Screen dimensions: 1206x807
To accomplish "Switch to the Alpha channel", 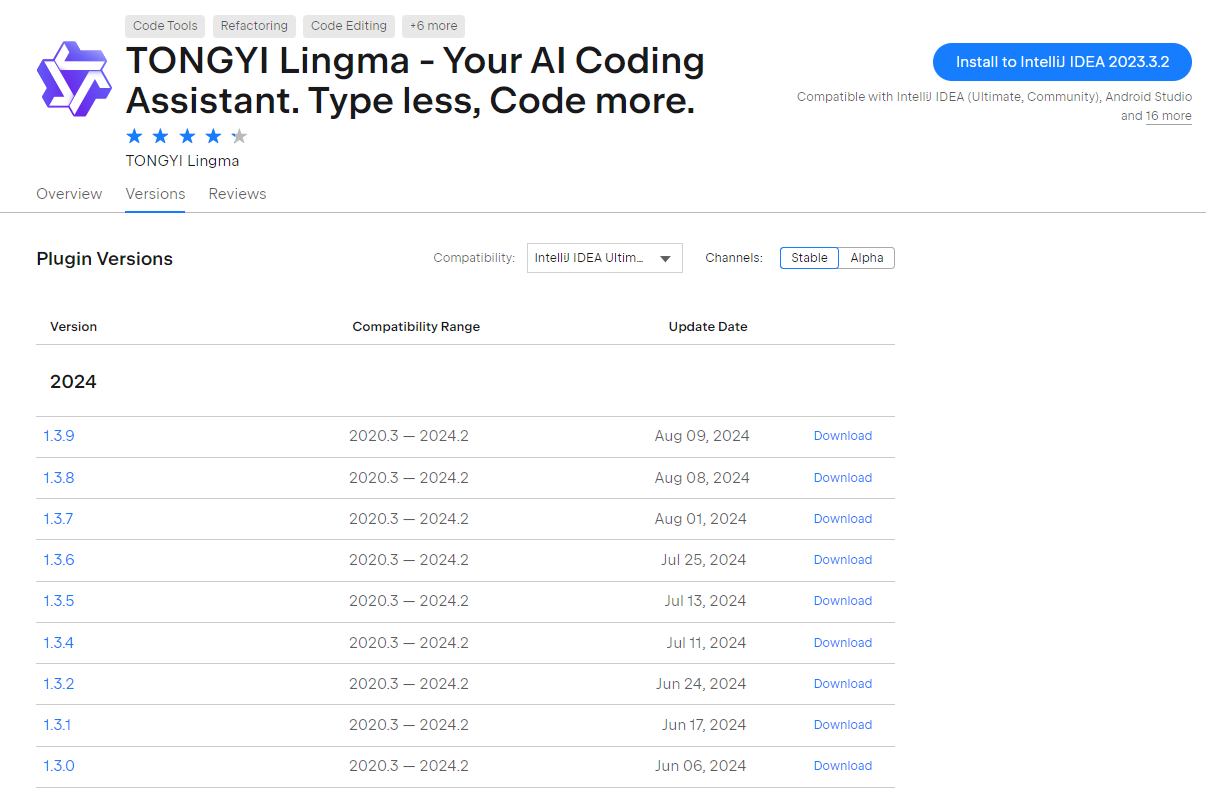I will (x=866, y=258).
